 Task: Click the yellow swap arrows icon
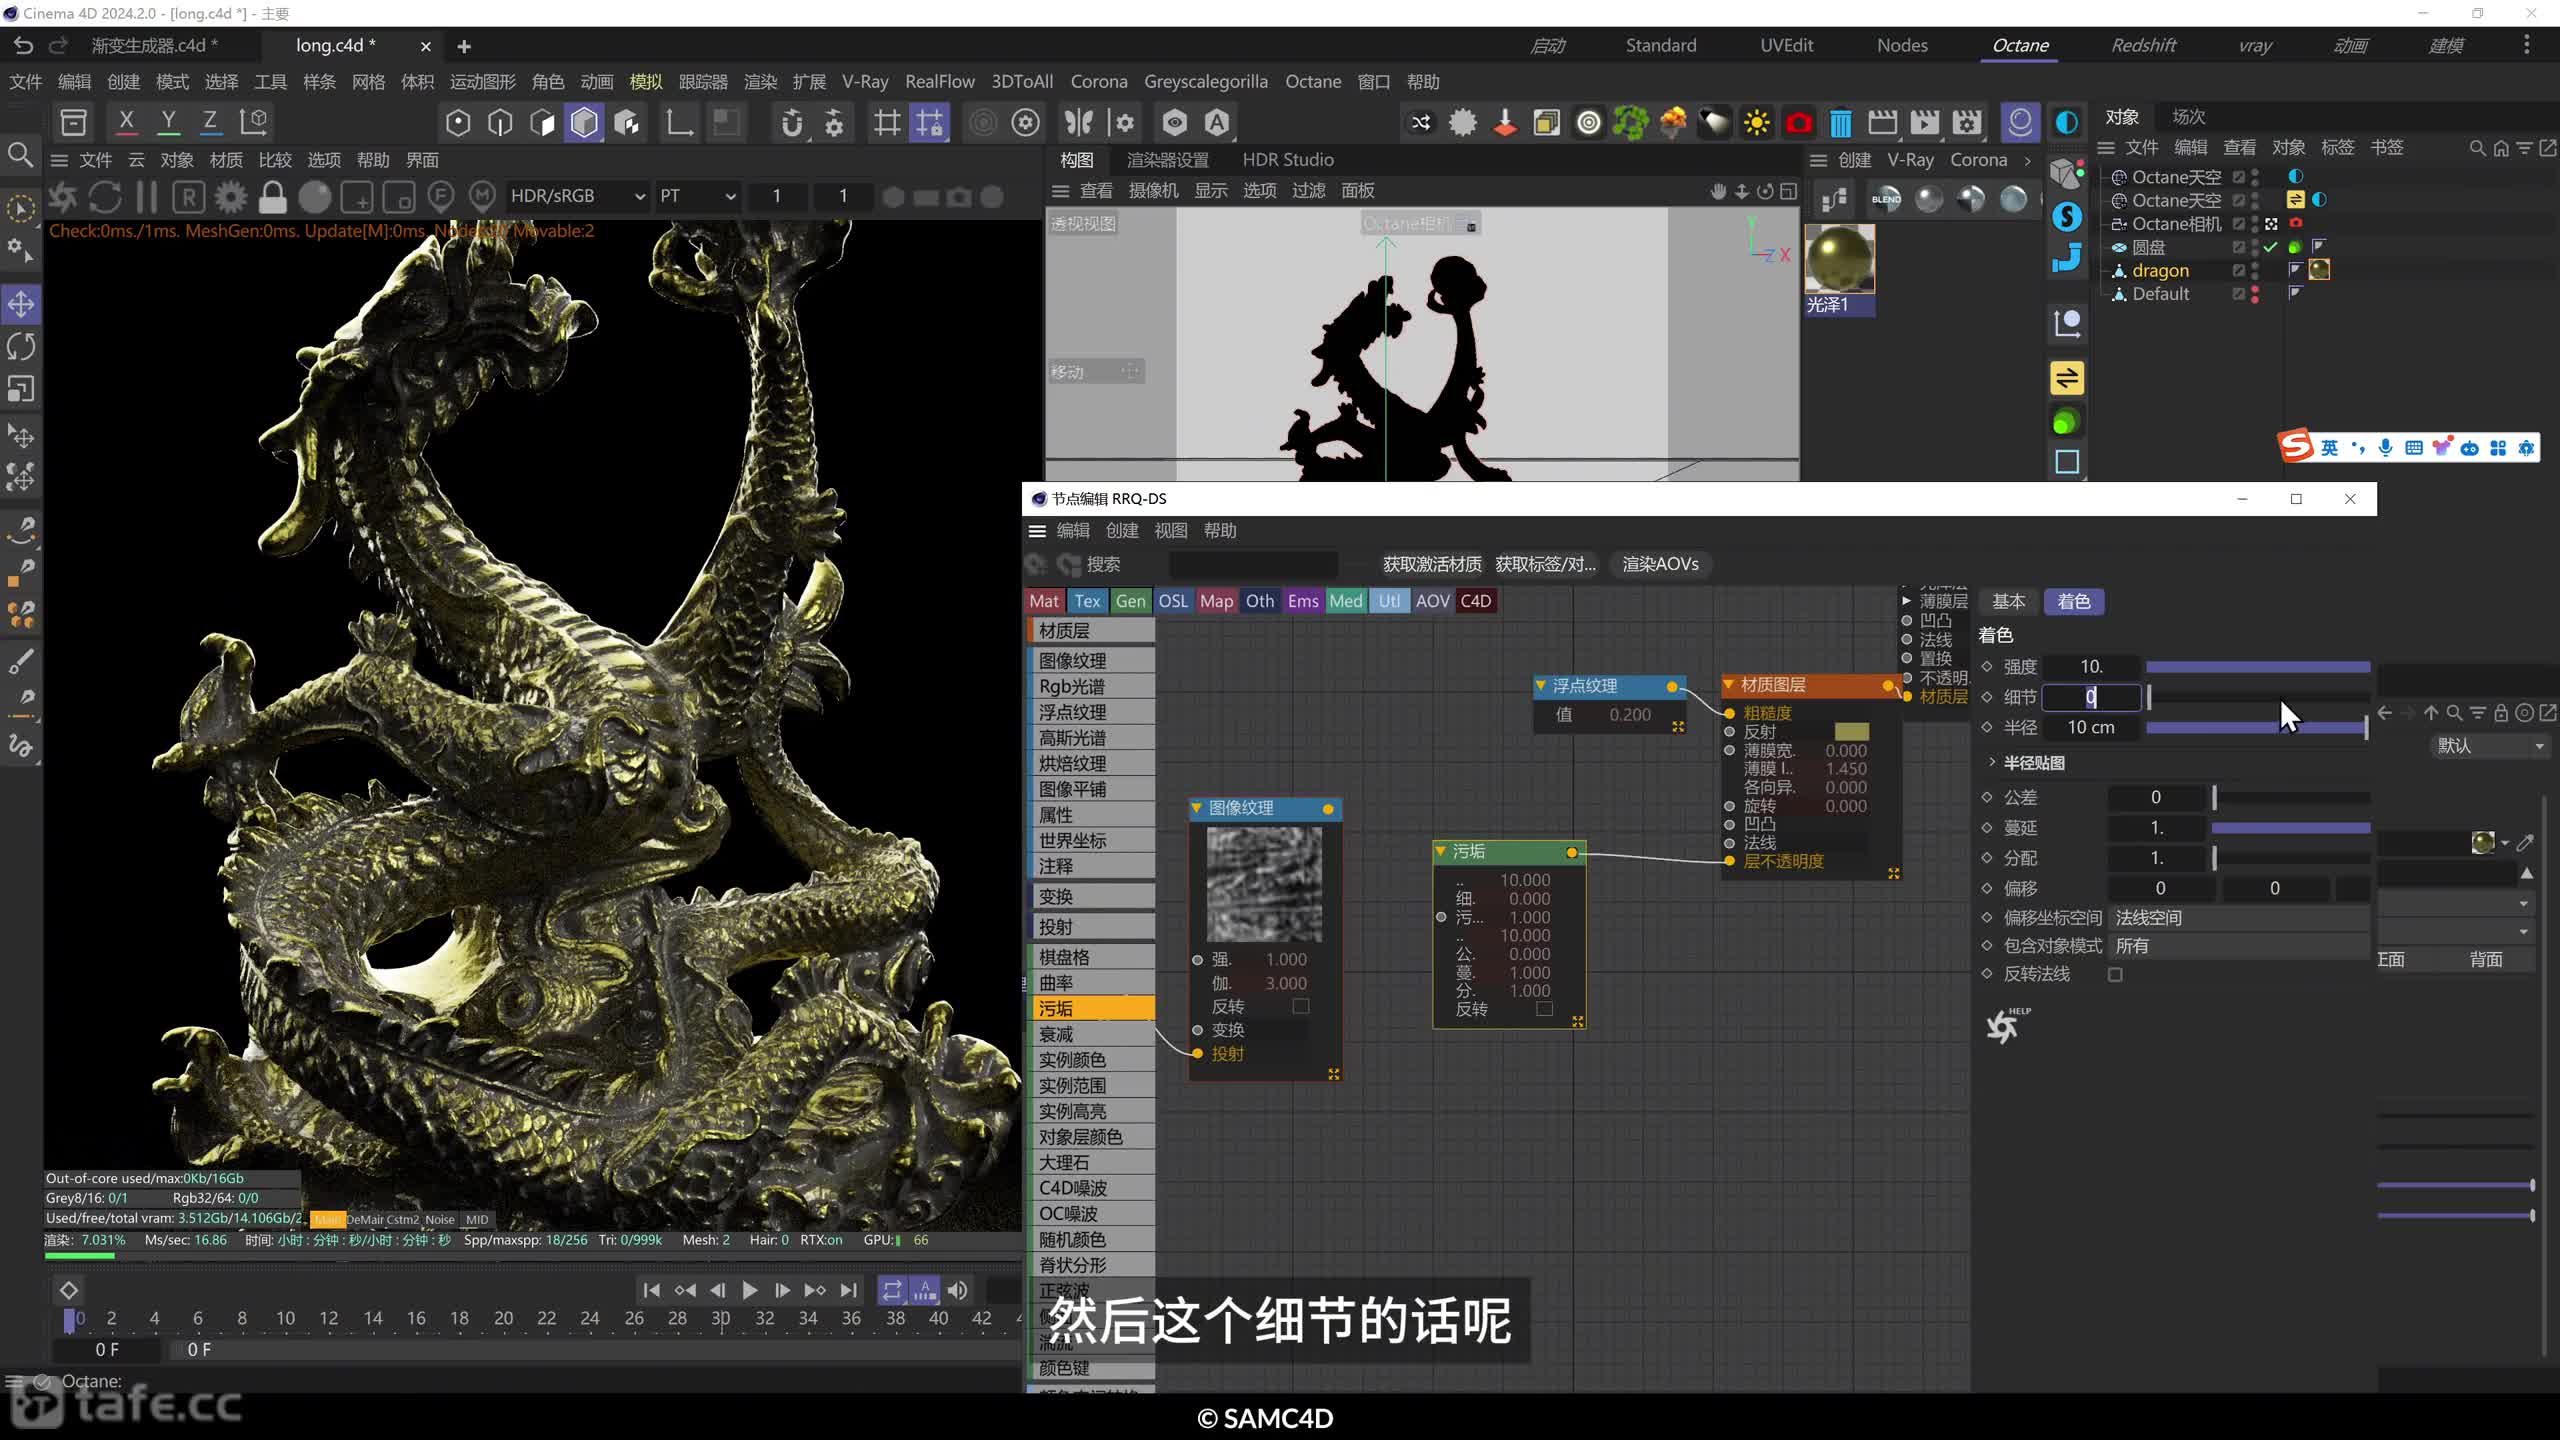[x=2067, y=378]
